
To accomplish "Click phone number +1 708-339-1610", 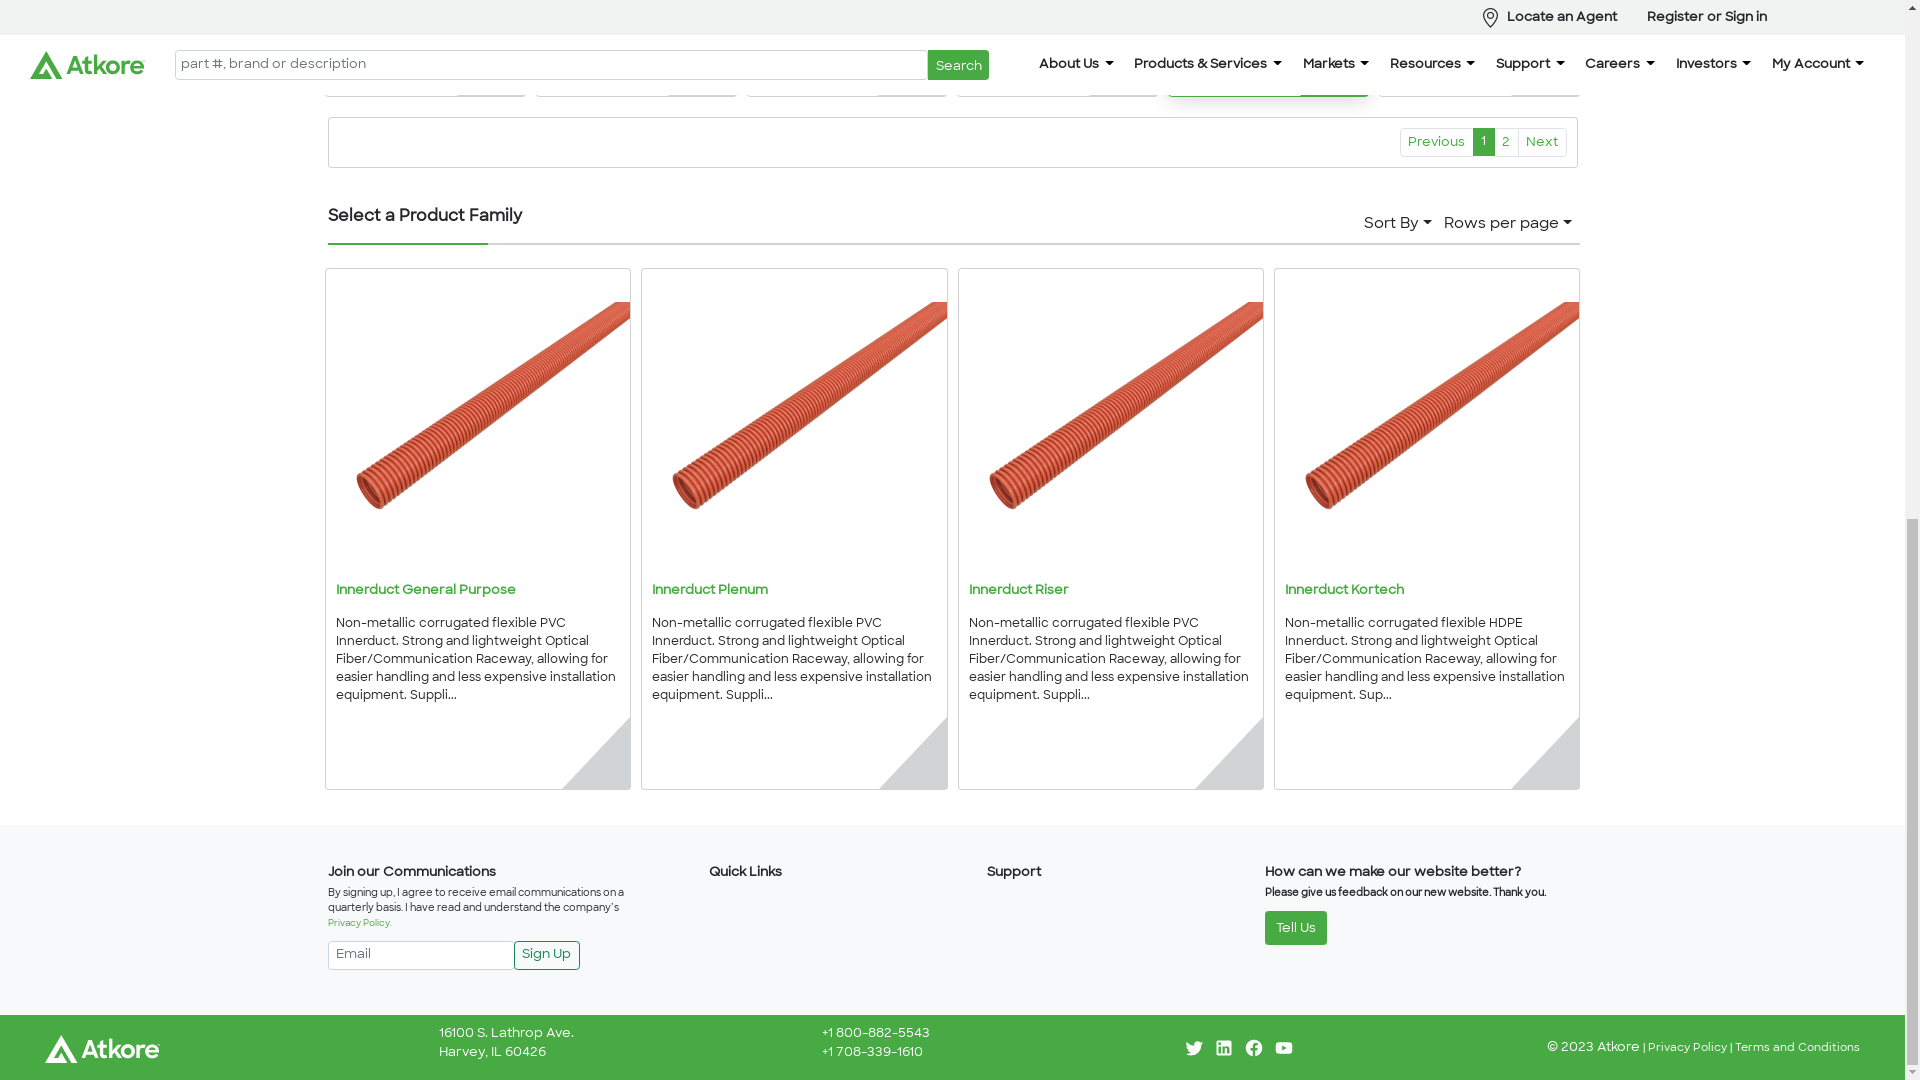I will (x=872, y=1053).
